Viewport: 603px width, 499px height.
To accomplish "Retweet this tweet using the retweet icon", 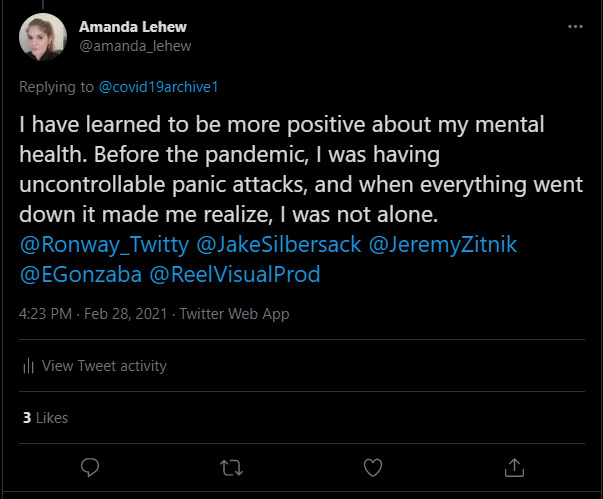I will point(231,467).
